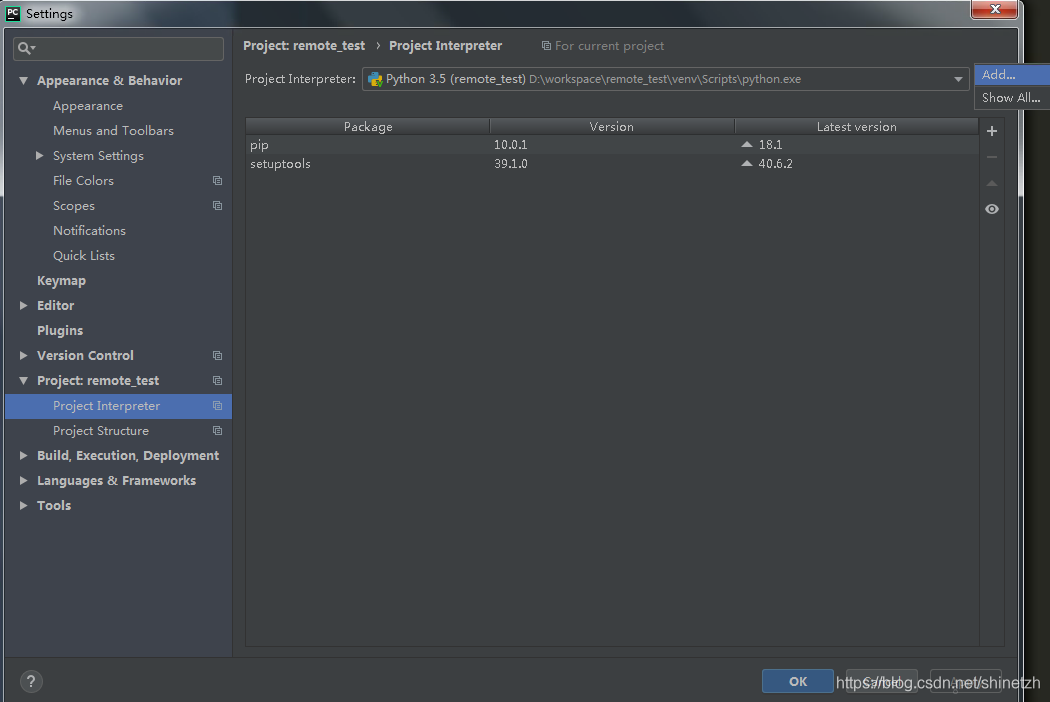
Task: Choose Show All... from interpreter popup
Action: coord(1012,98)
